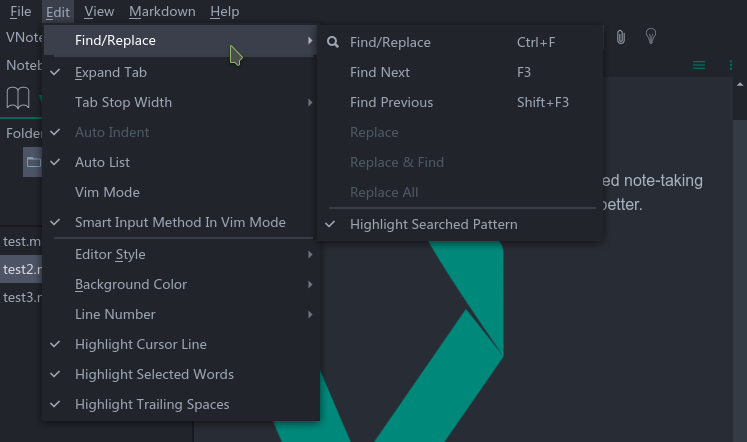Expand the Tab Stop Width submenu
The width and height of the screenshot is (747, 442).
(181, 102)
